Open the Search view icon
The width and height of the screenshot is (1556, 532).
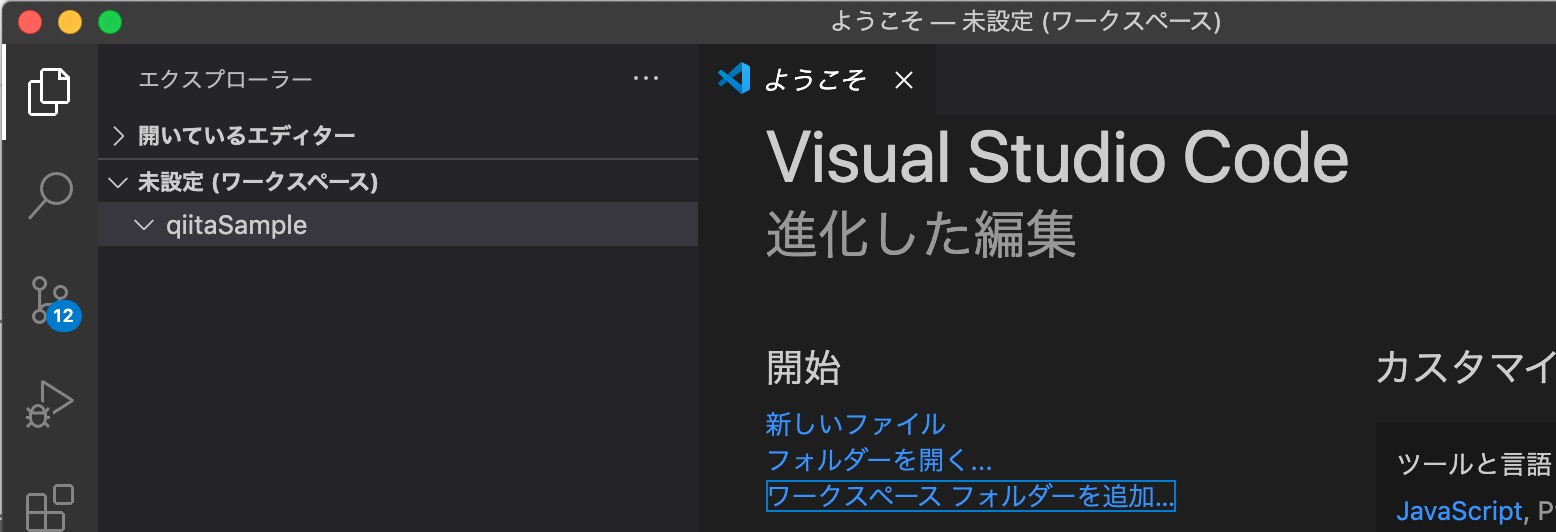click(49, 195)
